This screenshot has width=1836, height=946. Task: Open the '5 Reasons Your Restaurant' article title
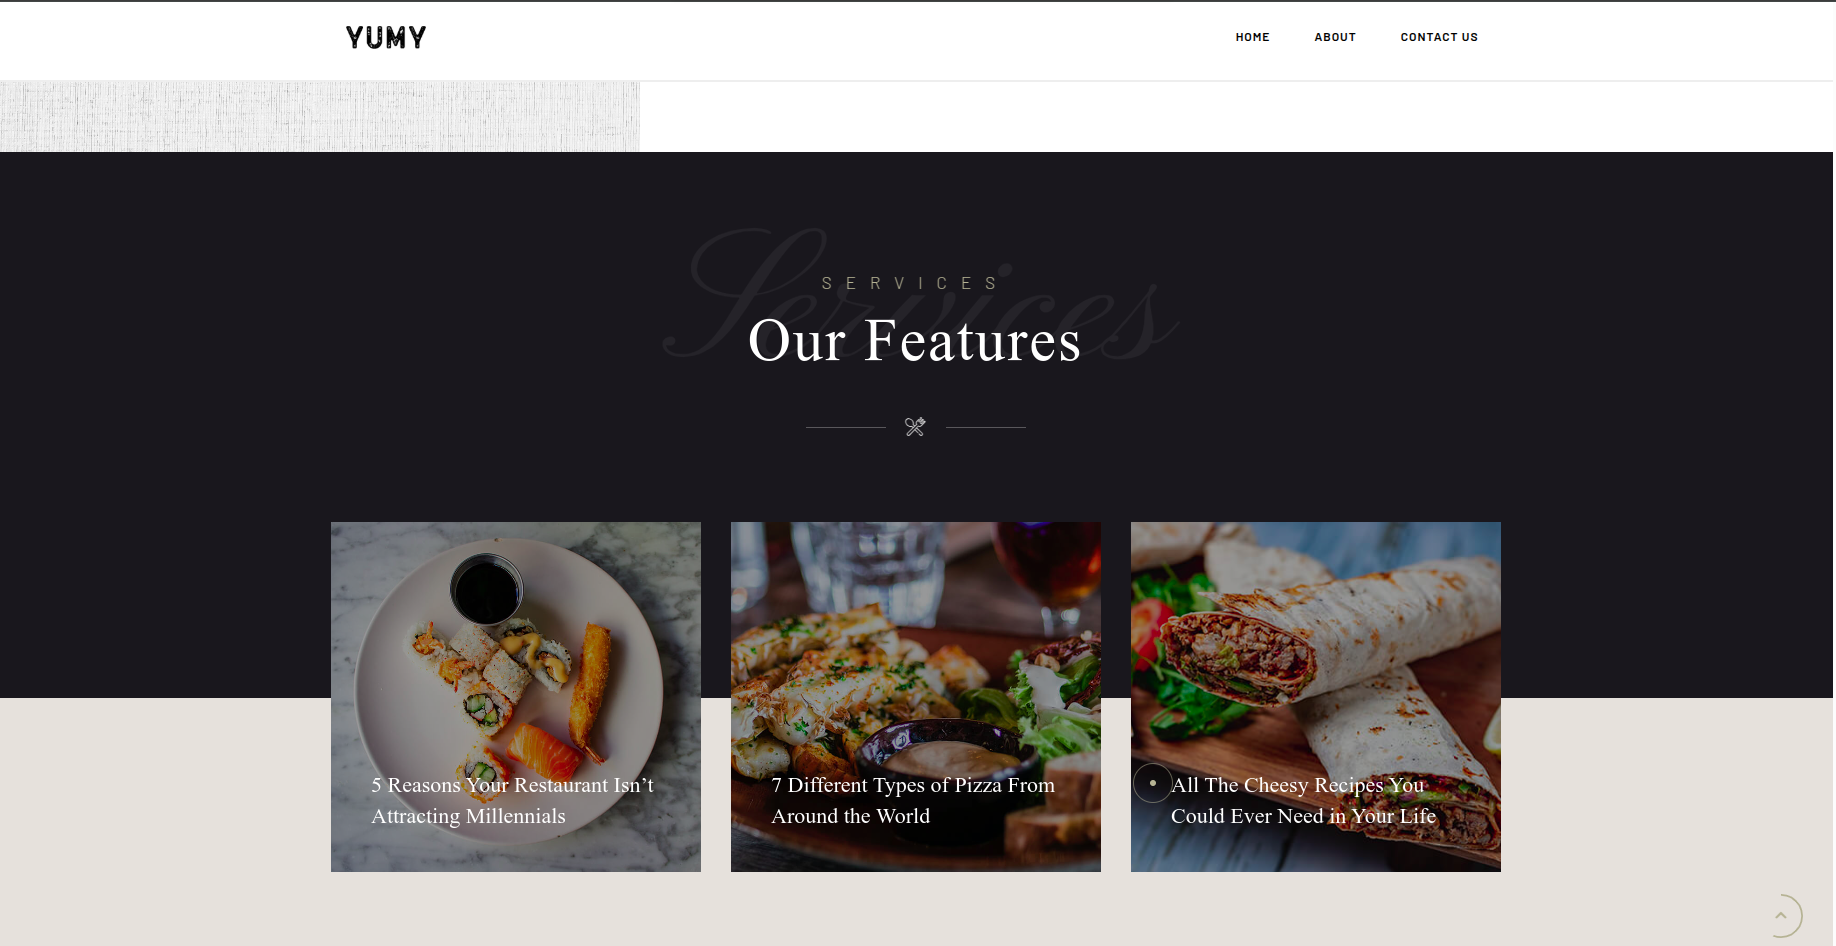(x=512, y=800)
